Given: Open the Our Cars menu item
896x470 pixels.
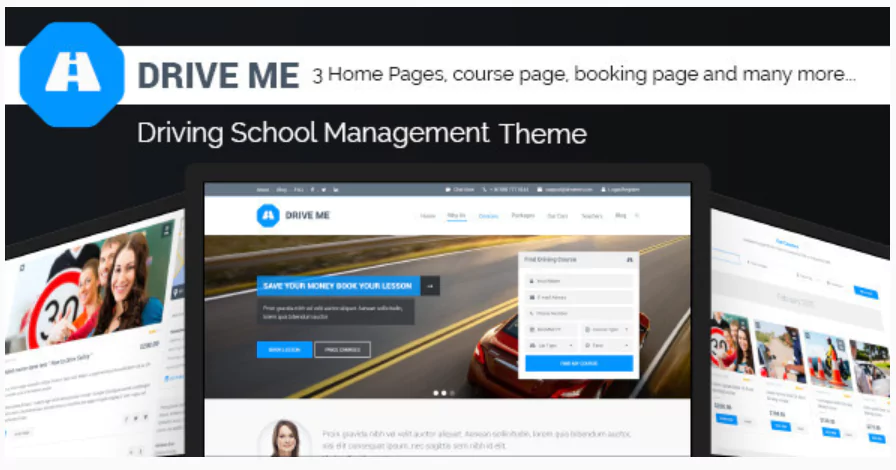Looking at the screenshot, I should click(558, 216).
